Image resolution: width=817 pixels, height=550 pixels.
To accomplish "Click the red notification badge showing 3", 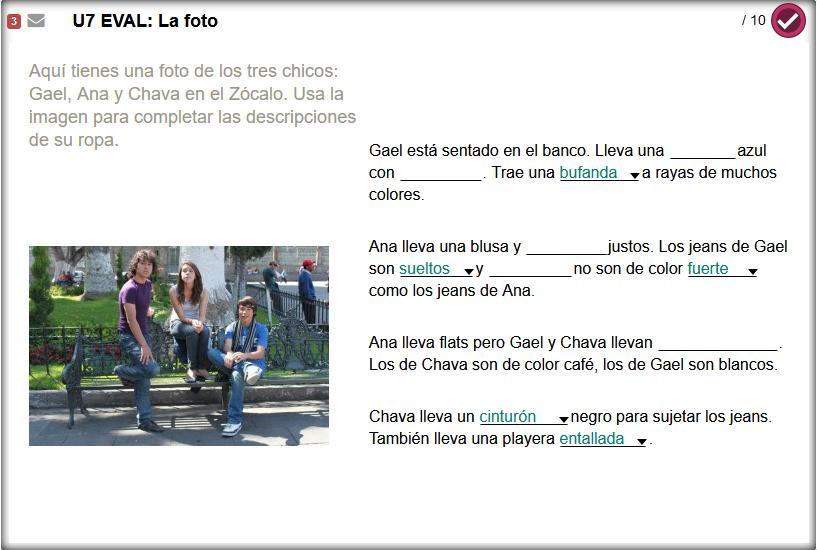I will coord(14,21).
